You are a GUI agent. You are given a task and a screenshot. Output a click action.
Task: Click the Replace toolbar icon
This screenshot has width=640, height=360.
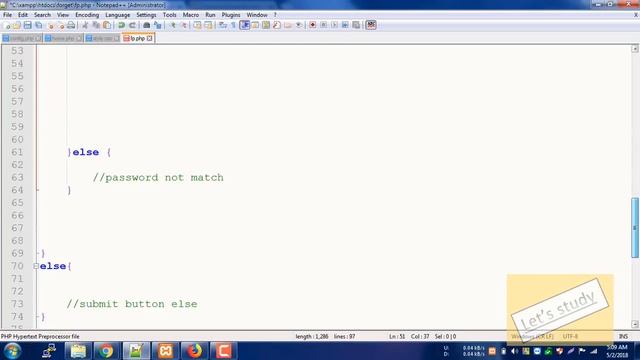click(158, 25)
